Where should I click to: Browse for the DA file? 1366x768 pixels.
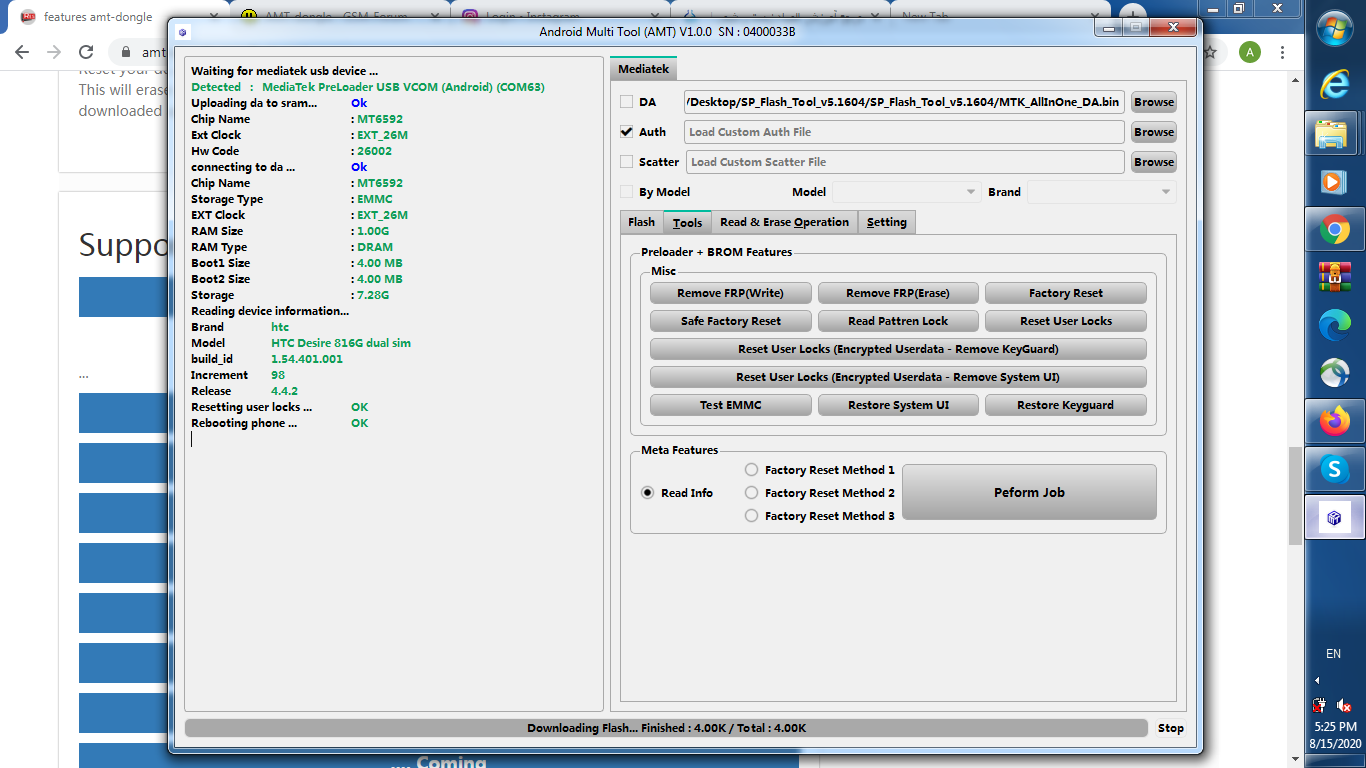pyautogui.click(x=1154, y=102)
